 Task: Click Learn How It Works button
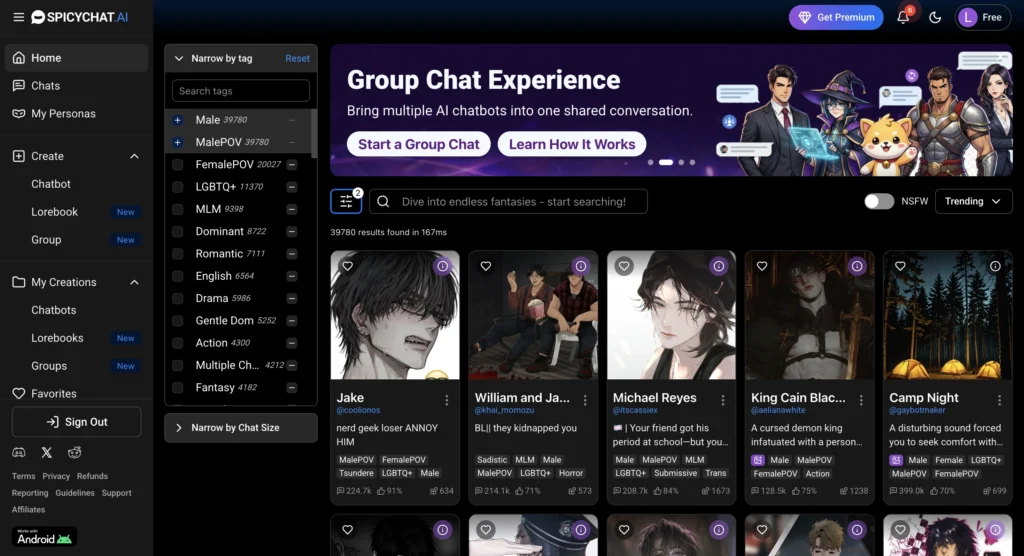click(x=572, y=144)
